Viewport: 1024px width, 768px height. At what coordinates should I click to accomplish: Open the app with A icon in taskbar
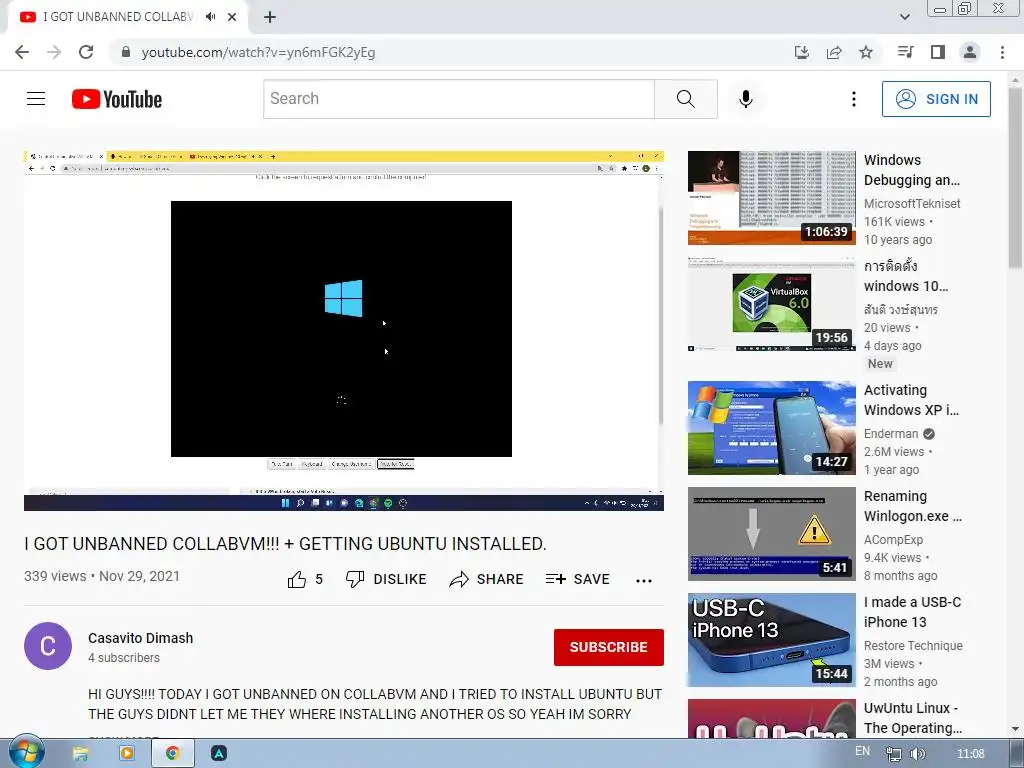coord(219,754)
